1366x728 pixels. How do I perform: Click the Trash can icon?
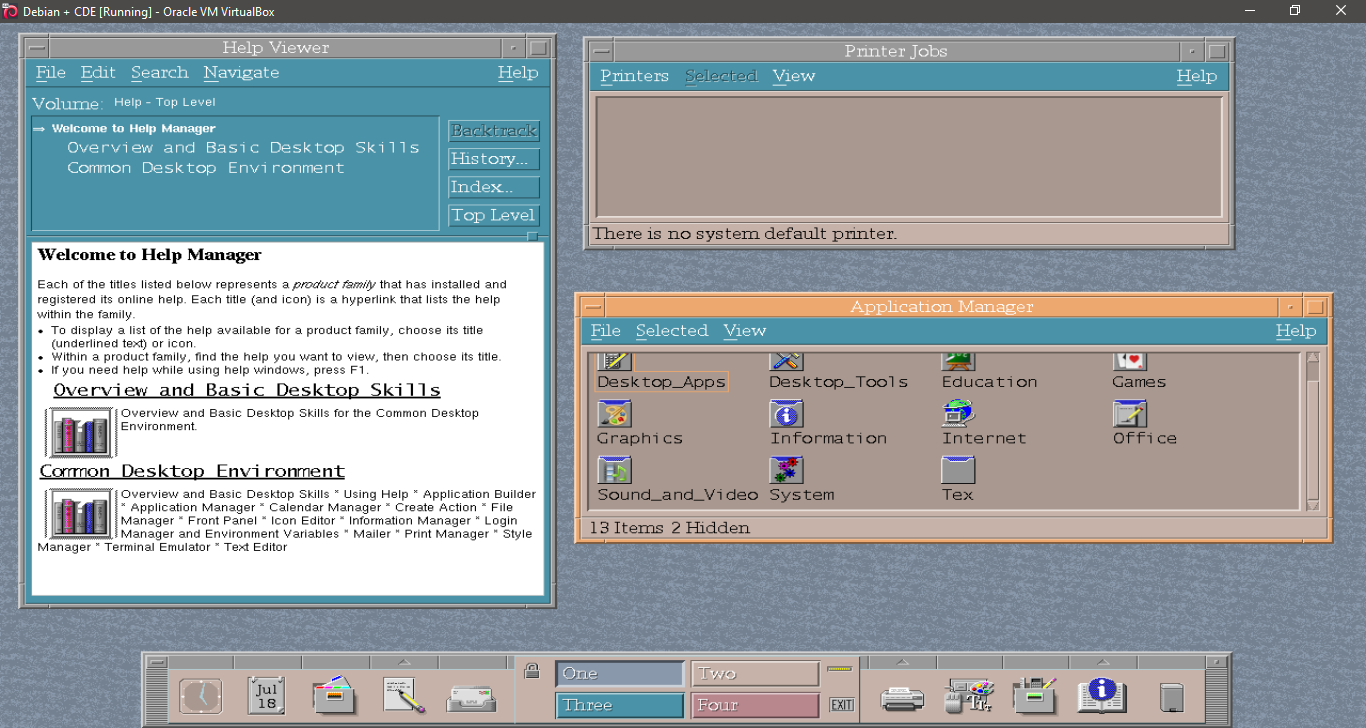coord(1171,697)
